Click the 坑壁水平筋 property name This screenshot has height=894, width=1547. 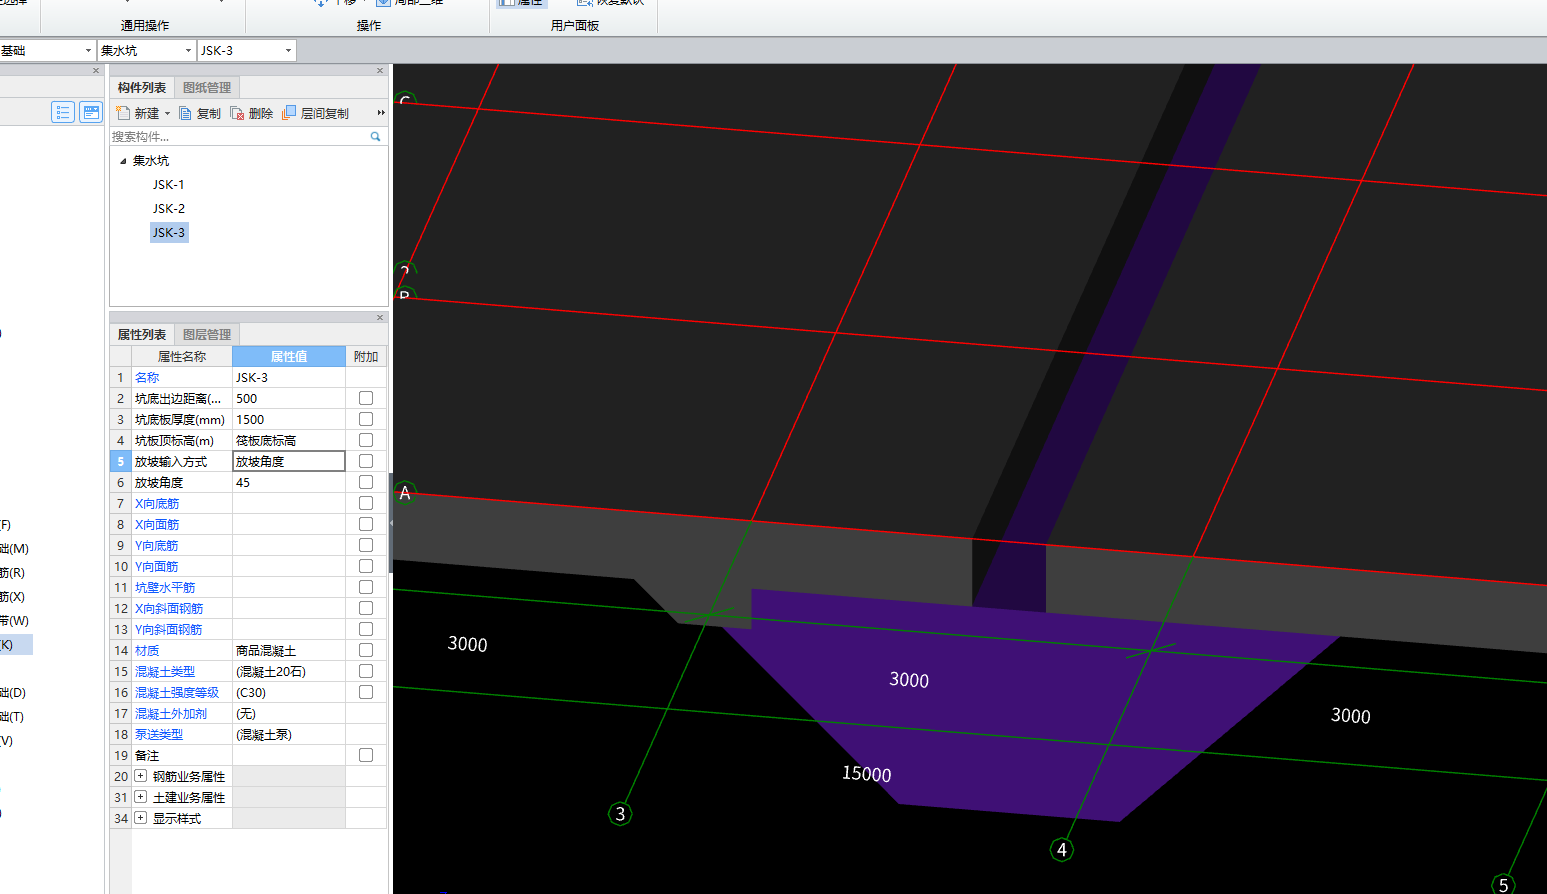coord(165,587)
